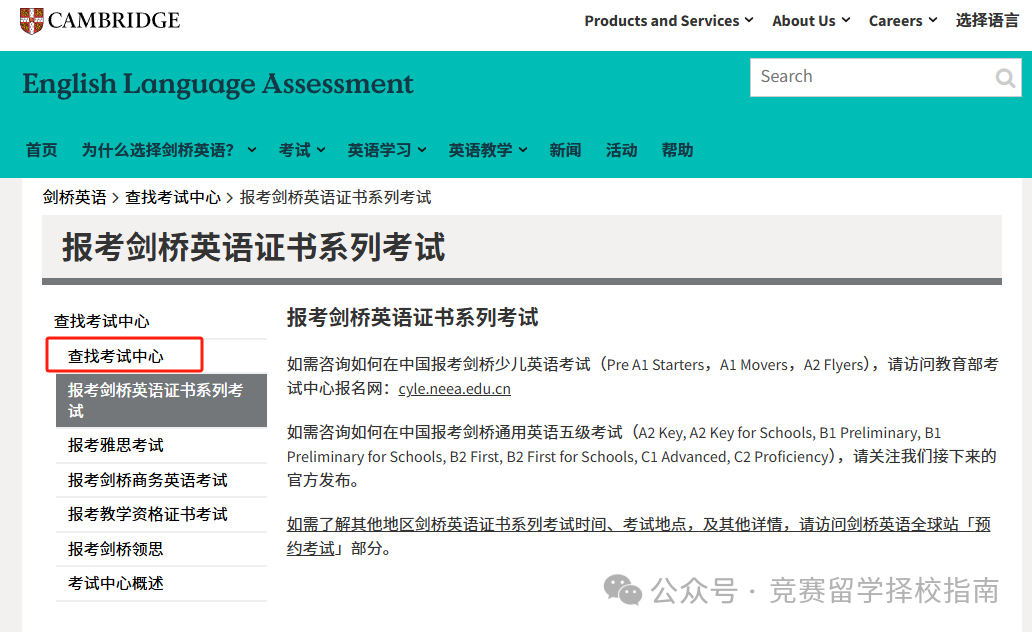
Task: Open the cyle.neea.edu.cn link
Action: coord(455,389)
